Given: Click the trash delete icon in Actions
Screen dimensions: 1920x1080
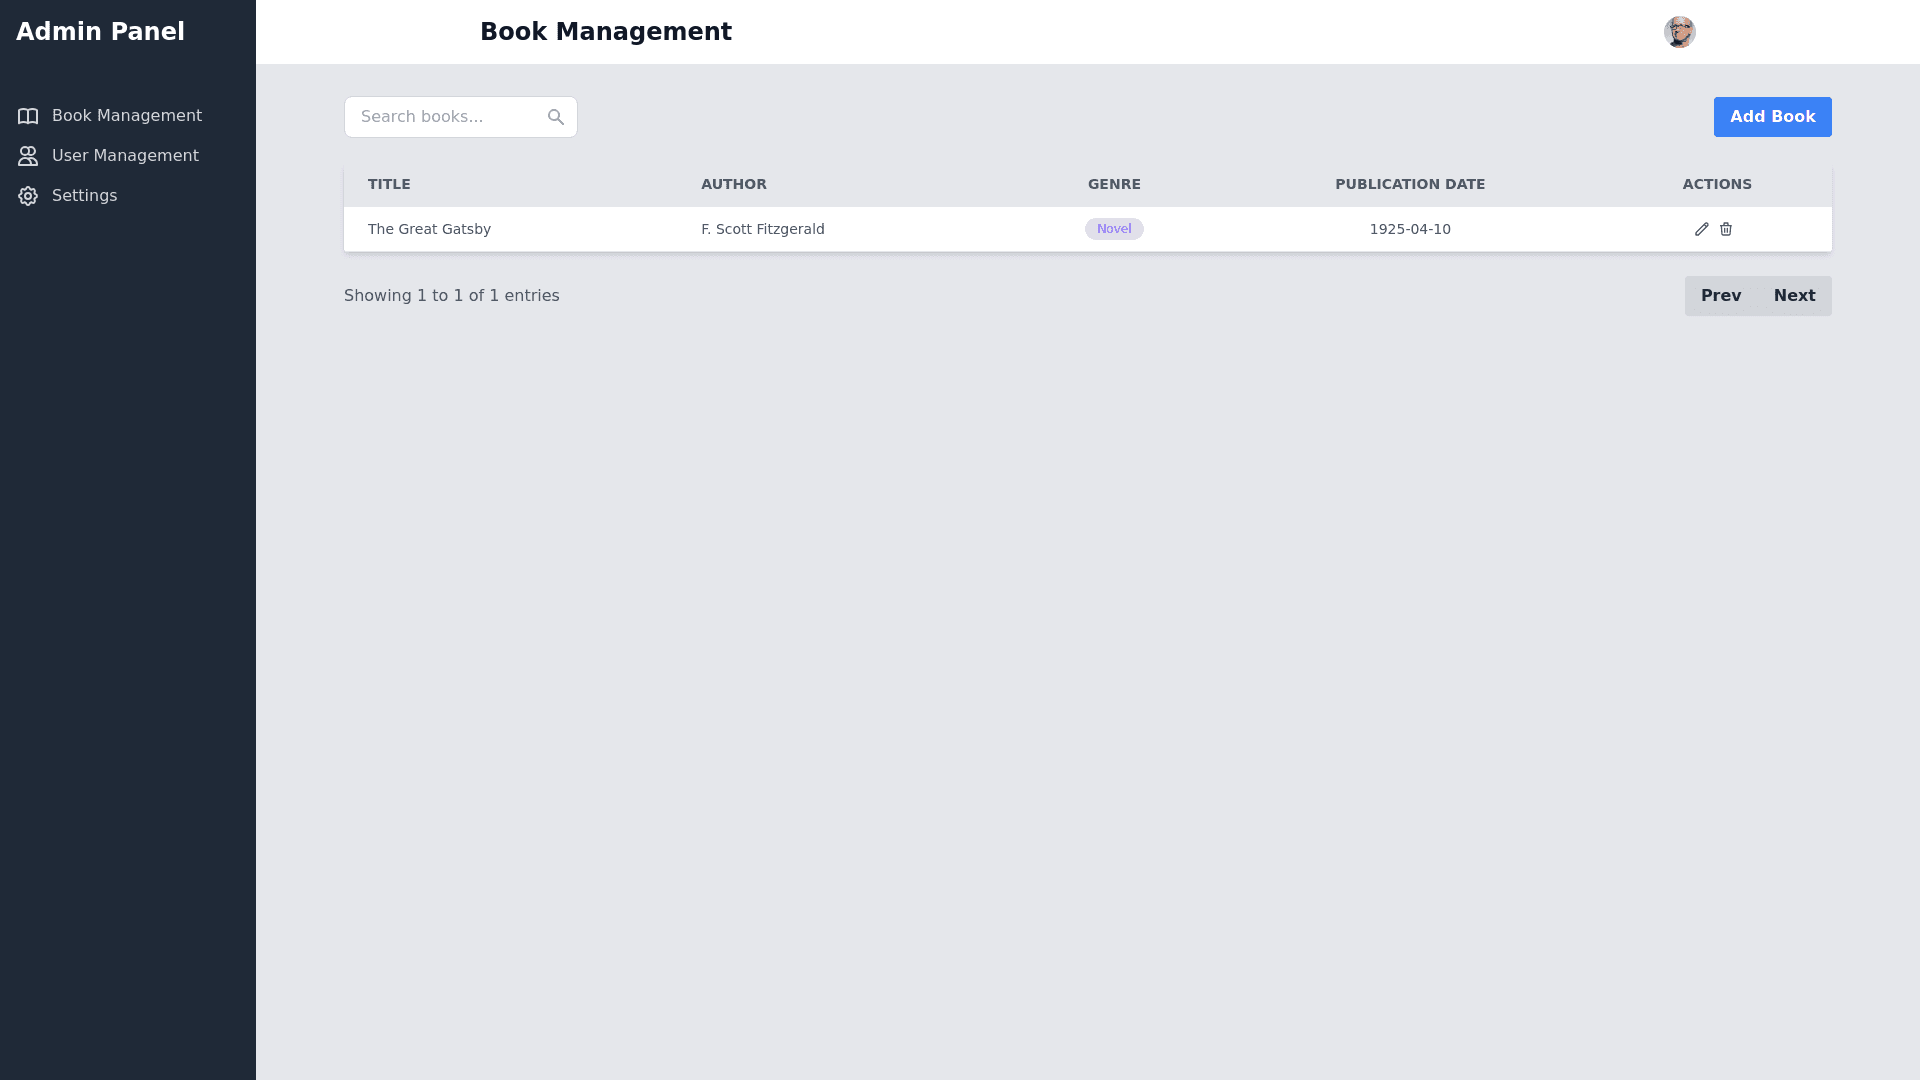Looking at the screenshot, I should [1726, 229].
